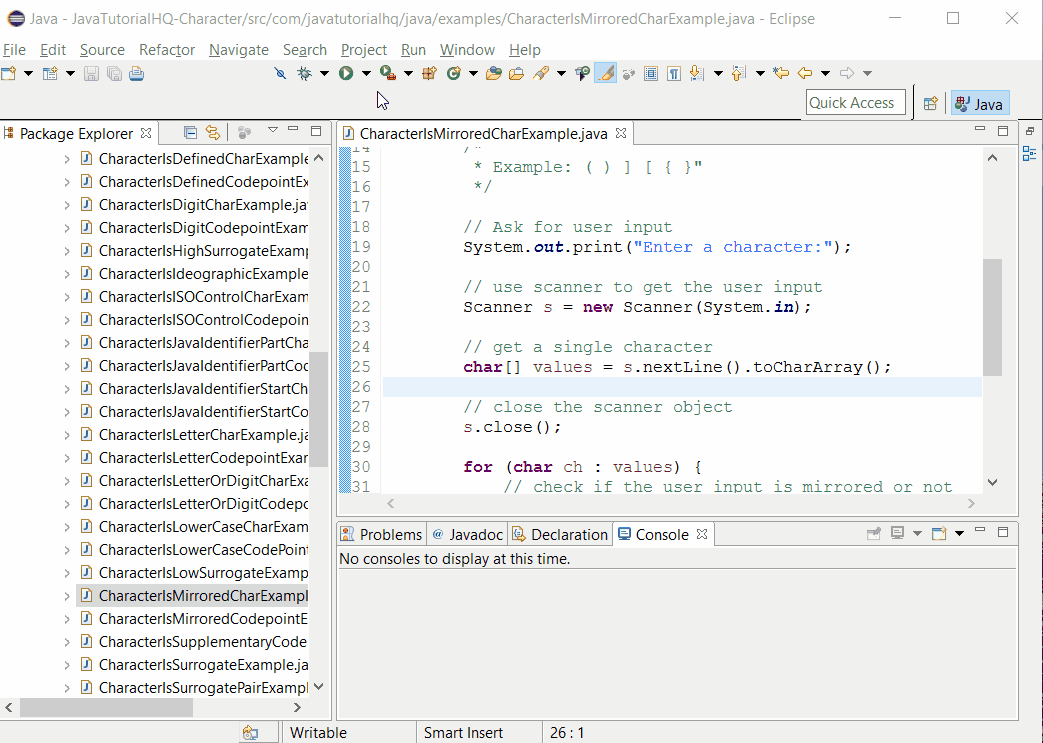Run code coverage using the Coverage icon
Viewport: 1043px width, 743px height.
coord(385,72)
